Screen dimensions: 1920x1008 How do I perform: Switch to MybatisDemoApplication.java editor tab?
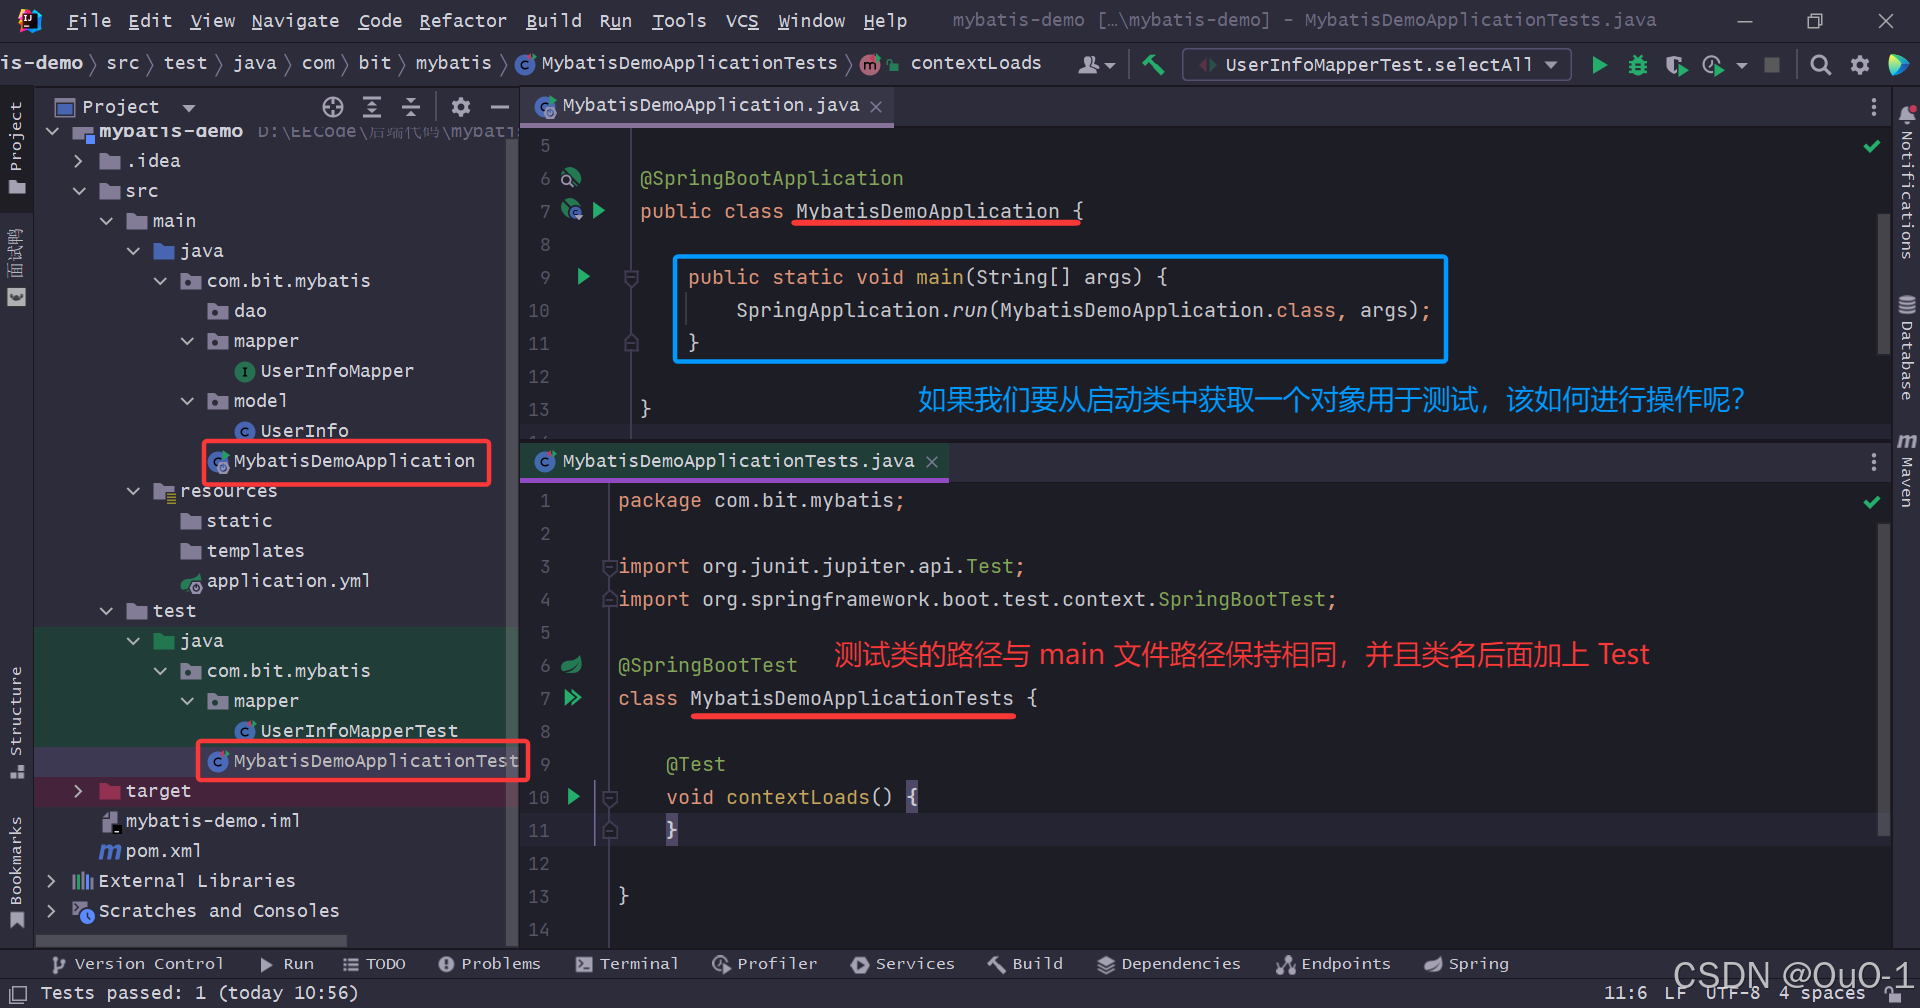tap(710, 105)
